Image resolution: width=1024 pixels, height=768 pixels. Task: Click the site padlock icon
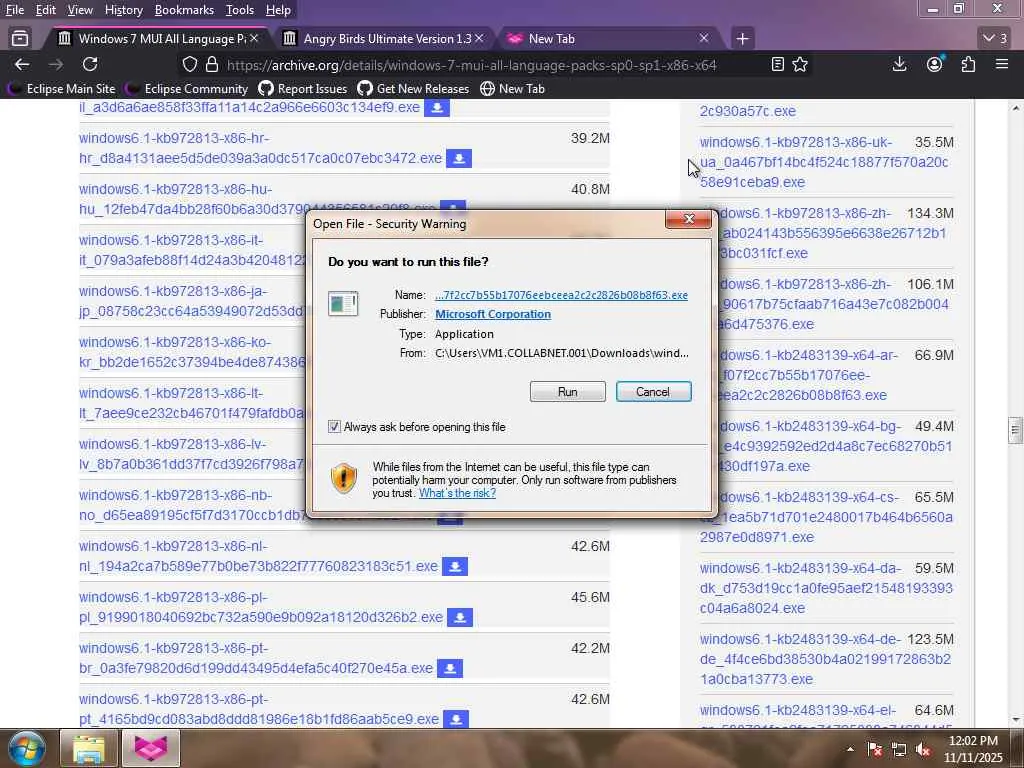pyautogui.click(x=212, y=65)
